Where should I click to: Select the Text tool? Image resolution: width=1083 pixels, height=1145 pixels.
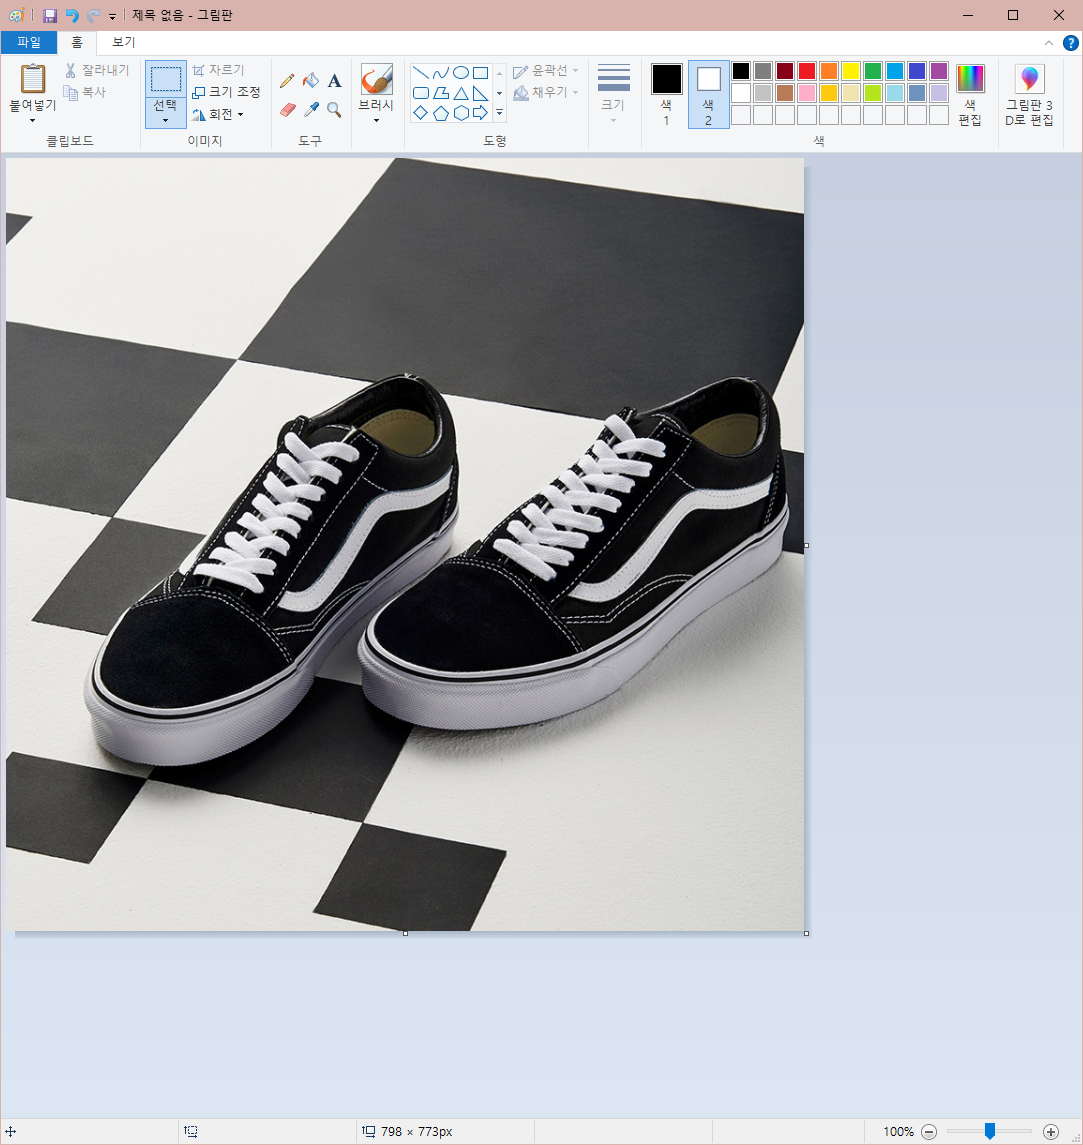(x=334, y=80)
